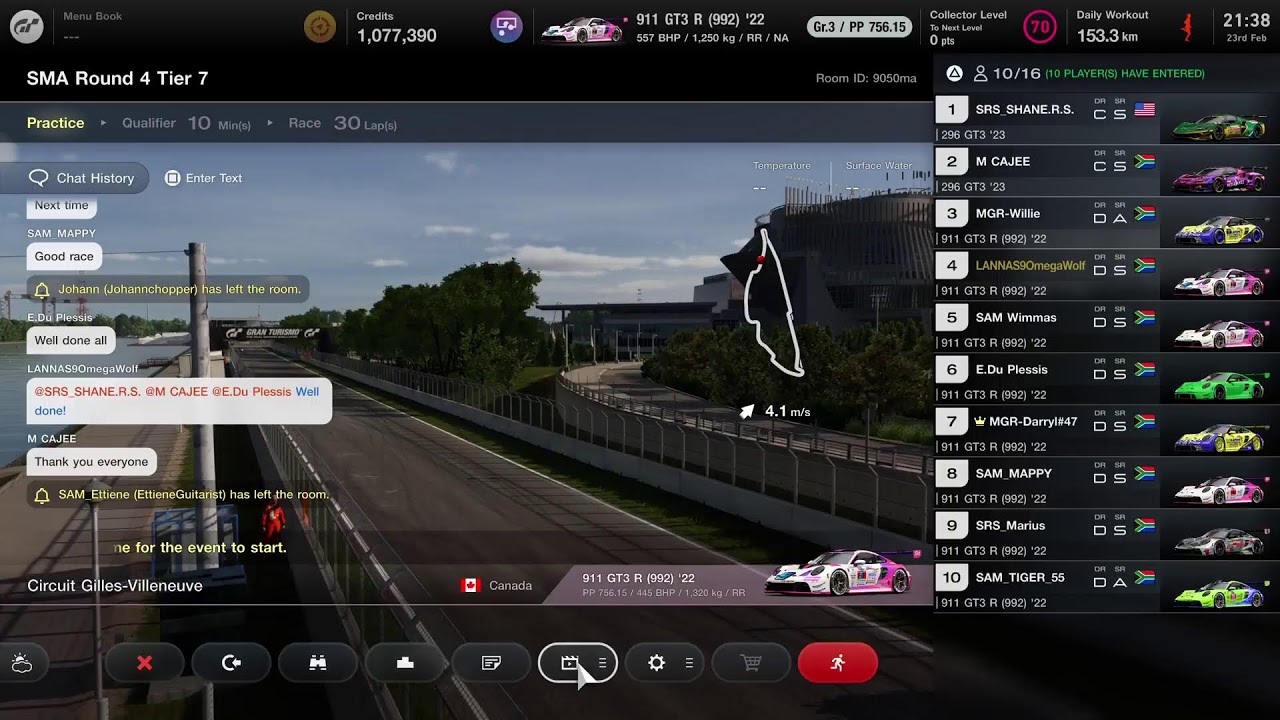
Task: Click the wind speed 4.1 m/s indicator
Action: [x=775, y=411]
